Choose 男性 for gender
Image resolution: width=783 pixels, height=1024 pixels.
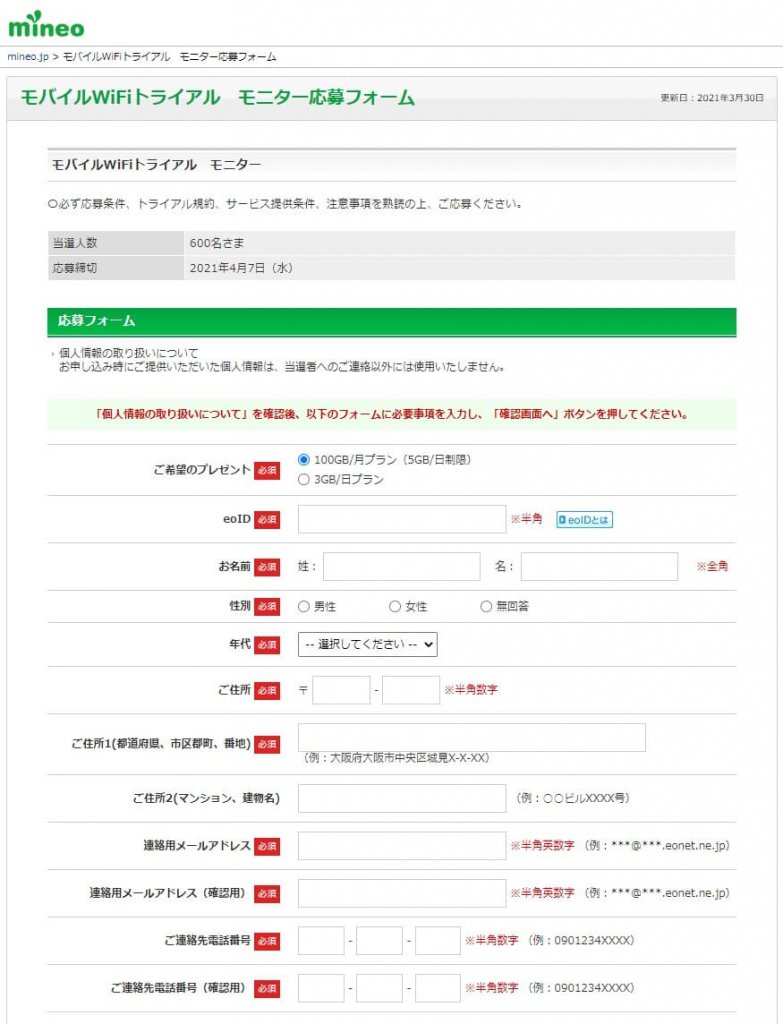pyautogui.click(x=303, y=607)
